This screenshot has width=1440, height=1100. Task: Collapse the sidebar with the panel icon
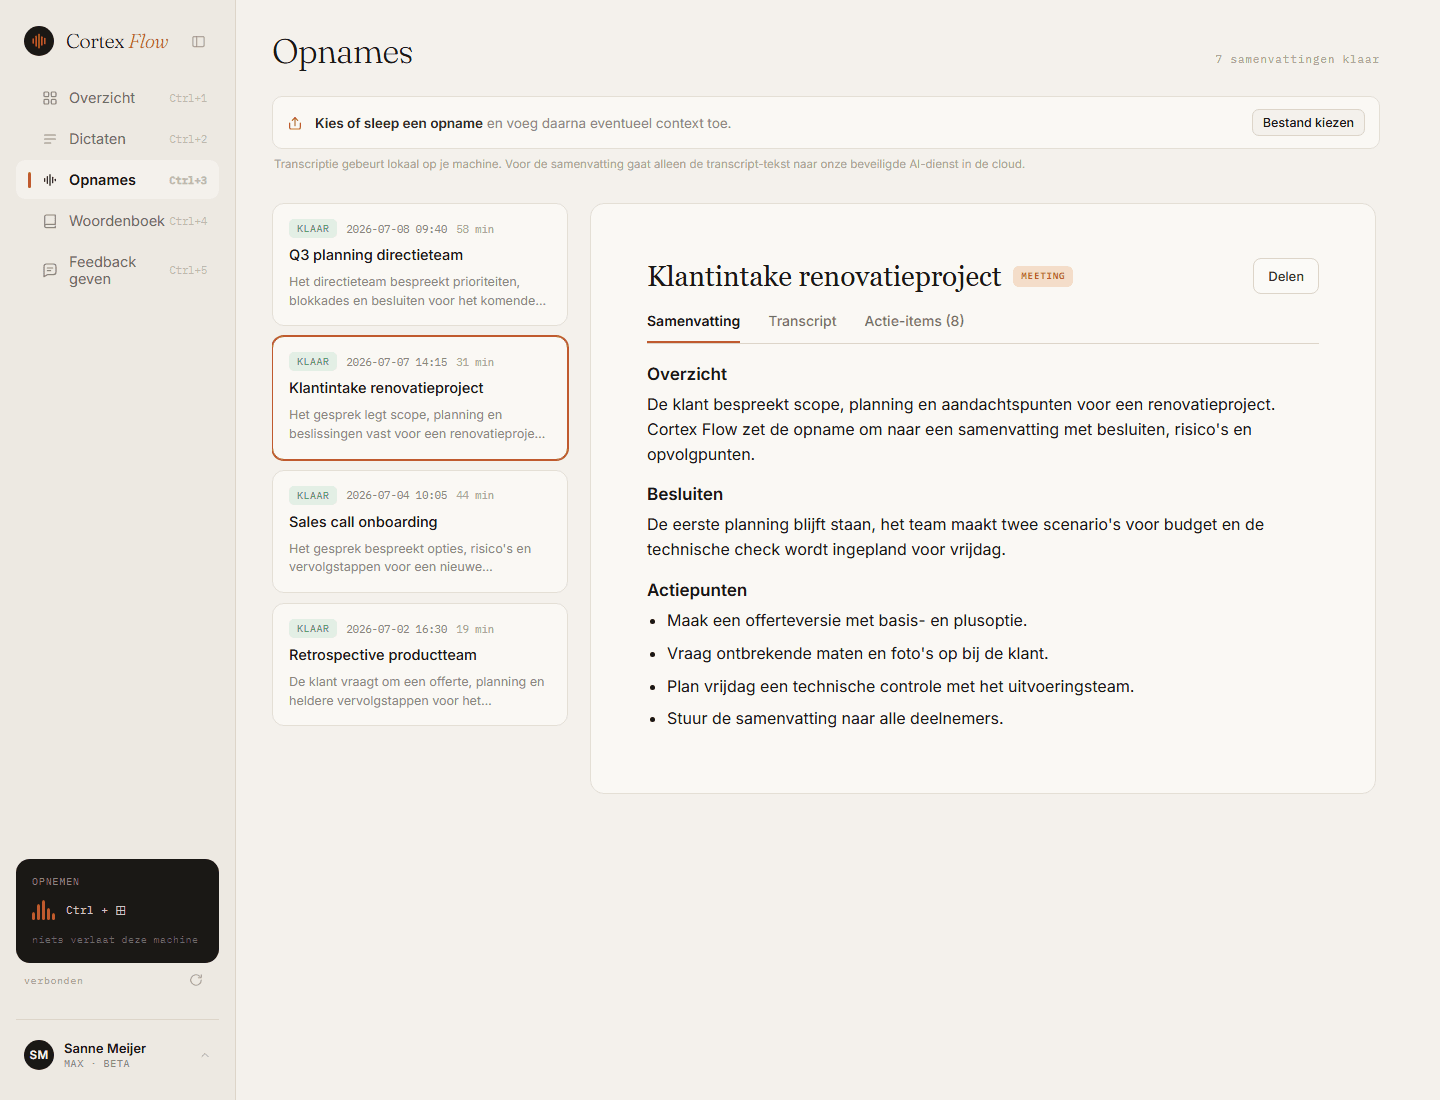199,42
